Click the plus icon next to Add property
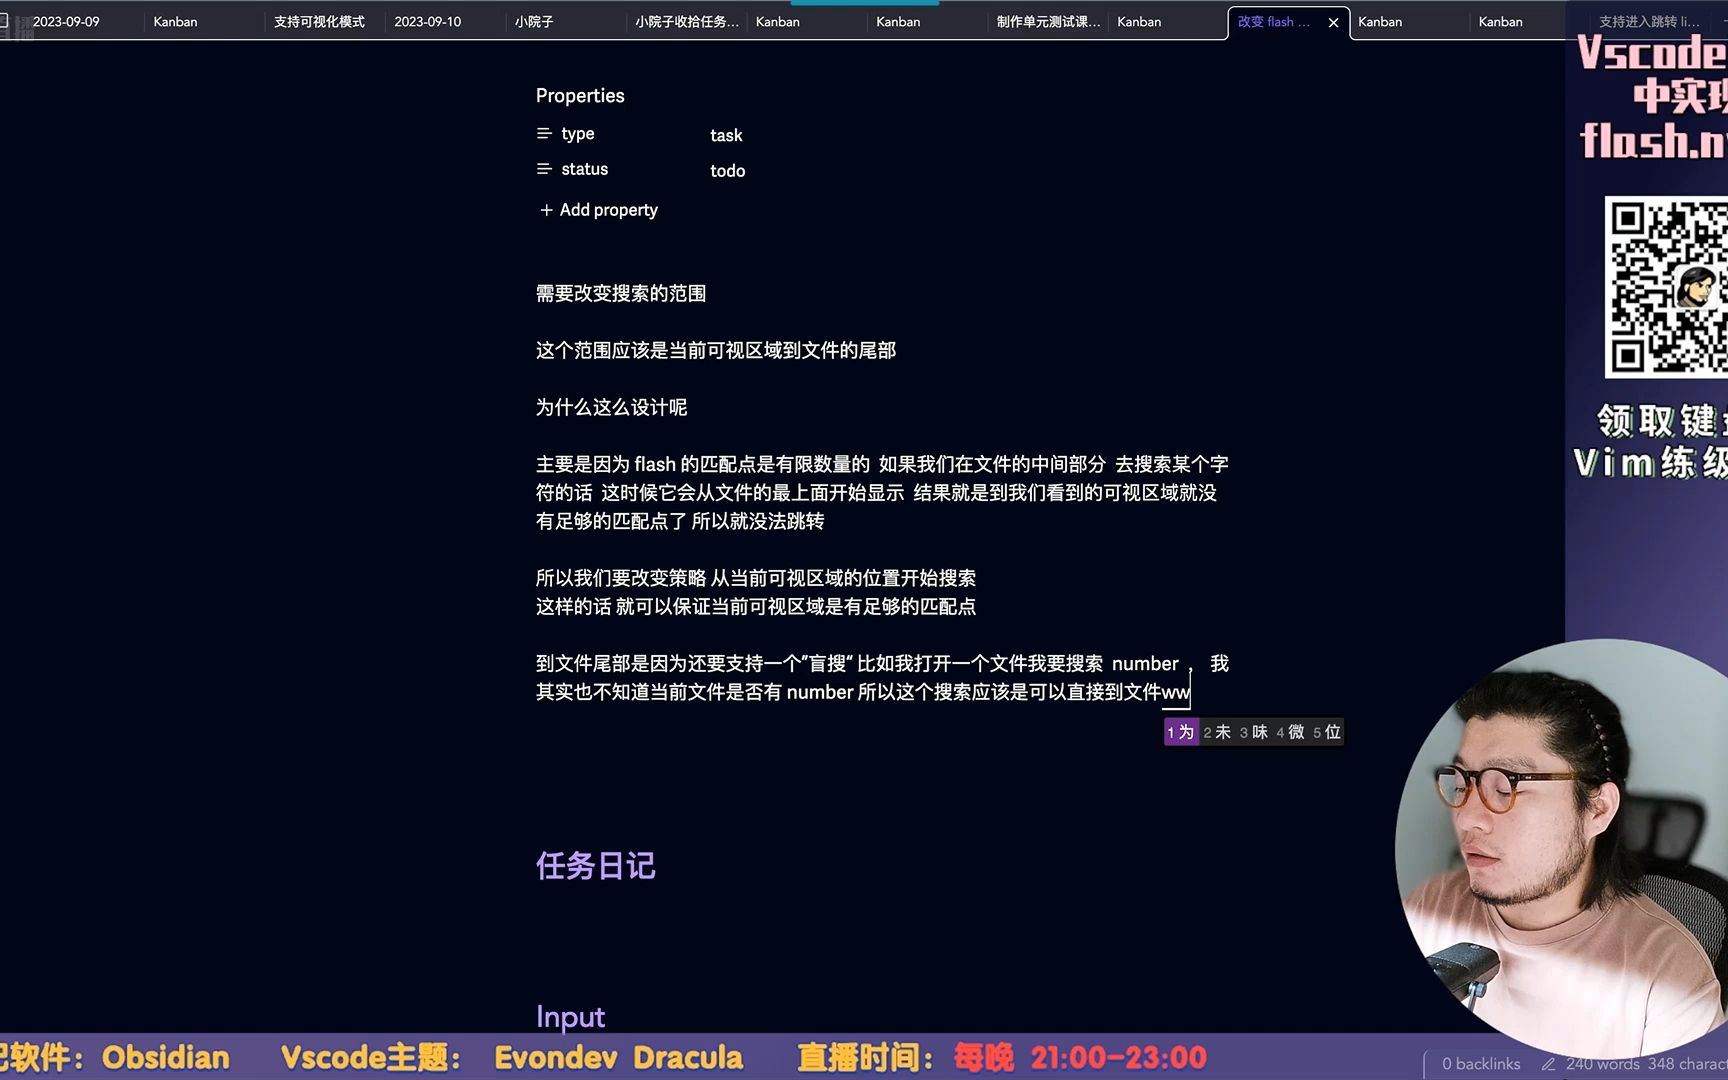Viewport: 1728px width, 1080px height. point(546,210)
